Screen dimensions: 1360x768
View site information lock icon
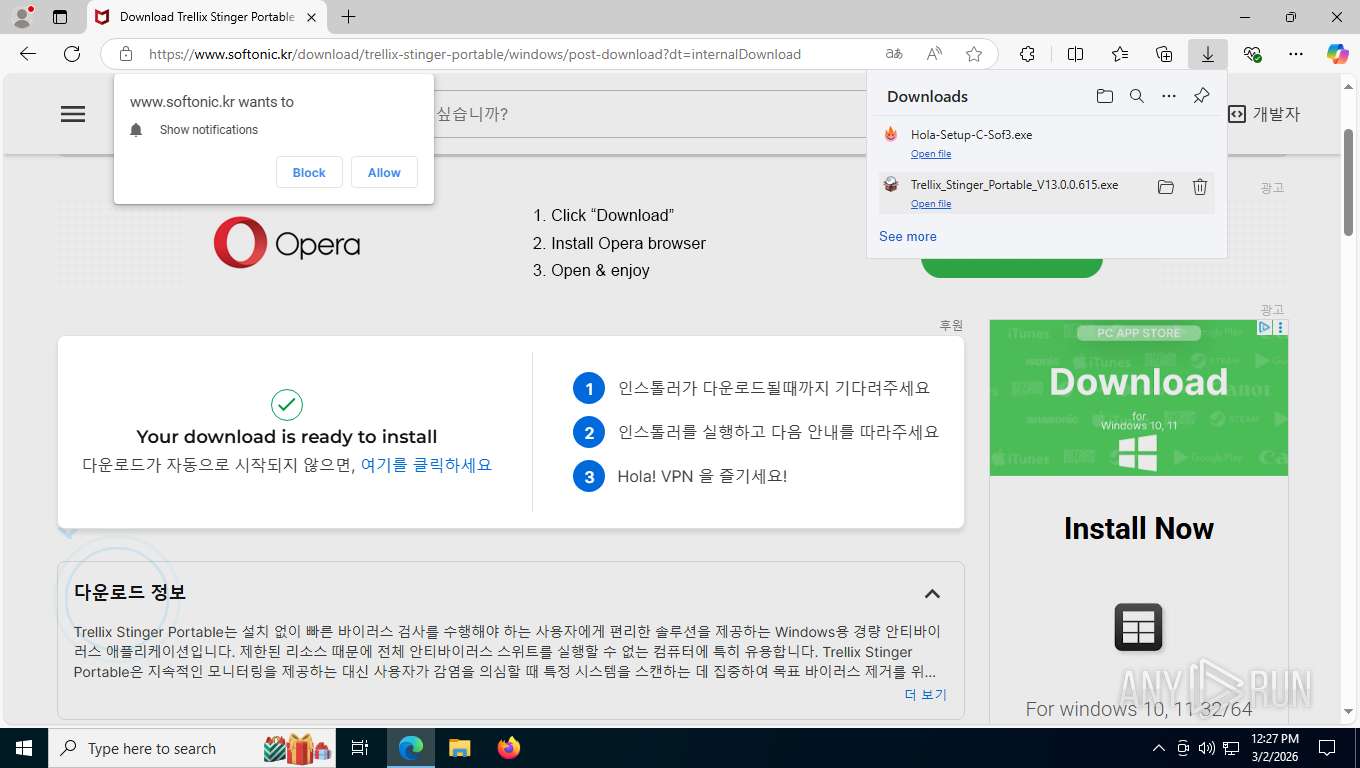coord(125,54)
